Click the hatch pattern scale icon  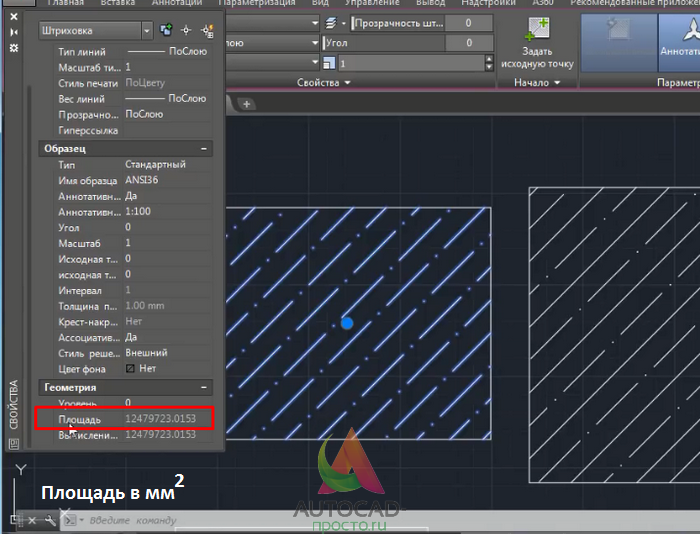[329, 63]
